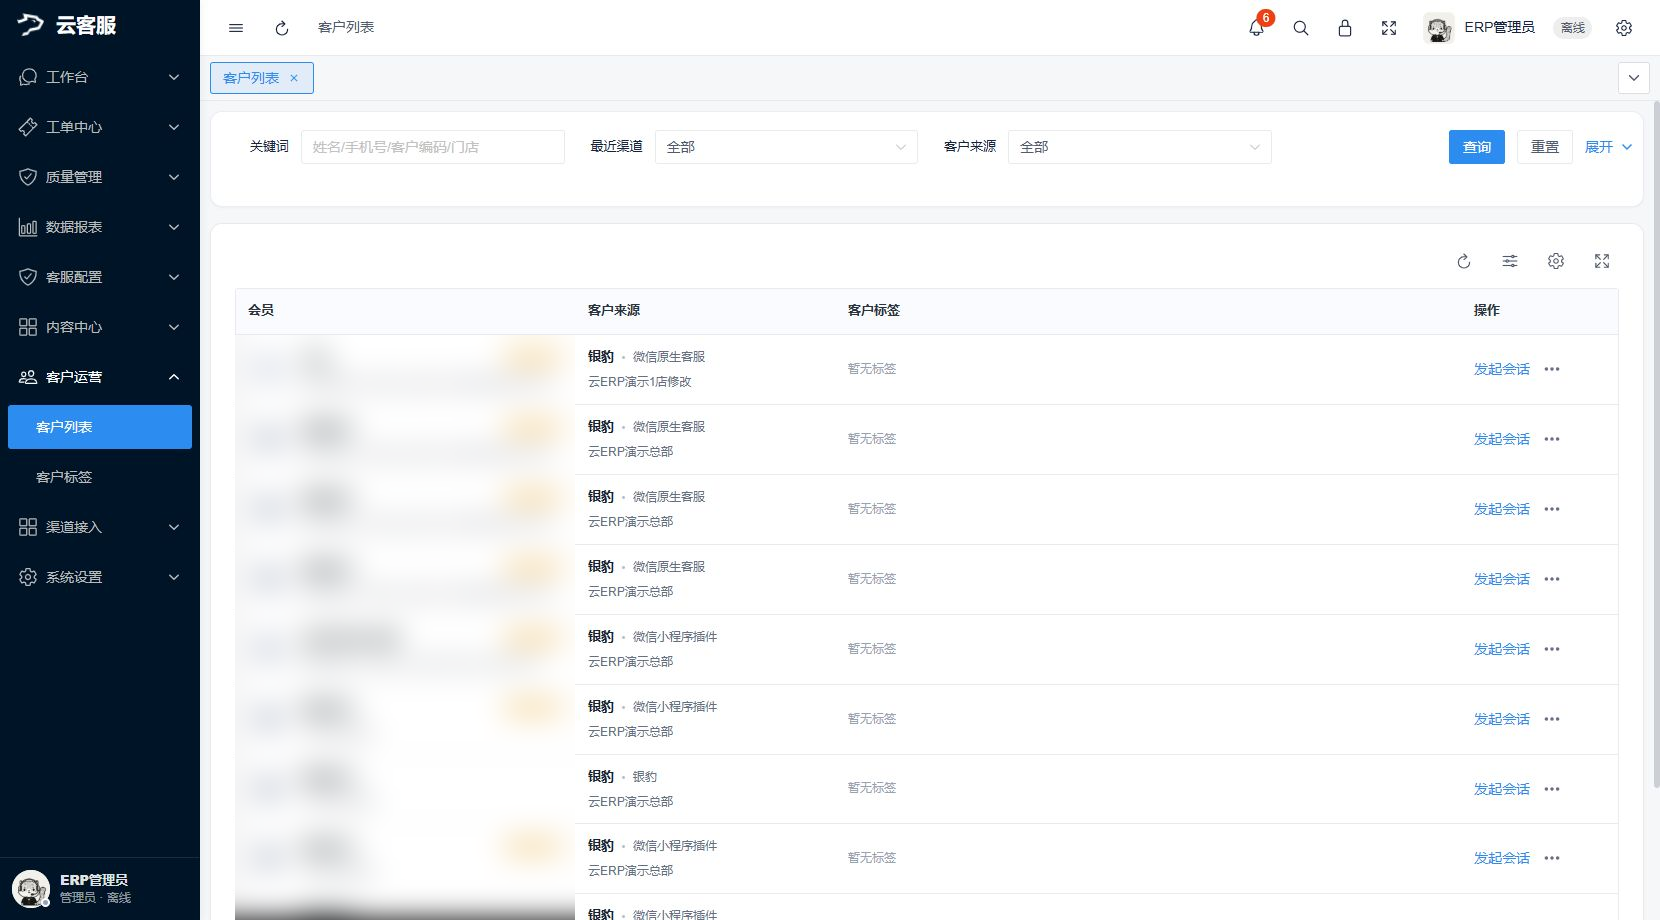This screenshot has height=920, width=1660.
Task: Click the 重置 button
Action: [1545, 147]
